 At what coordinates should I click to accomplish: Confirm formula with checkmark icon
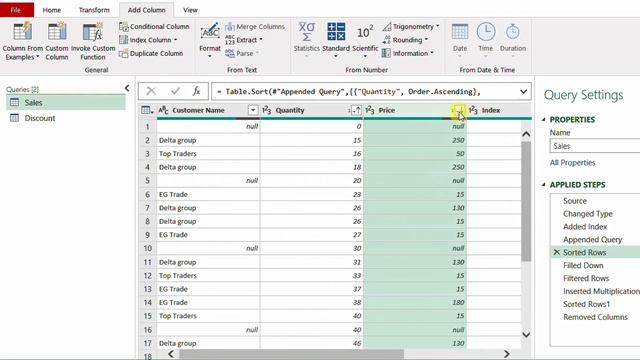pyautogui.click(x=176, y=91)
